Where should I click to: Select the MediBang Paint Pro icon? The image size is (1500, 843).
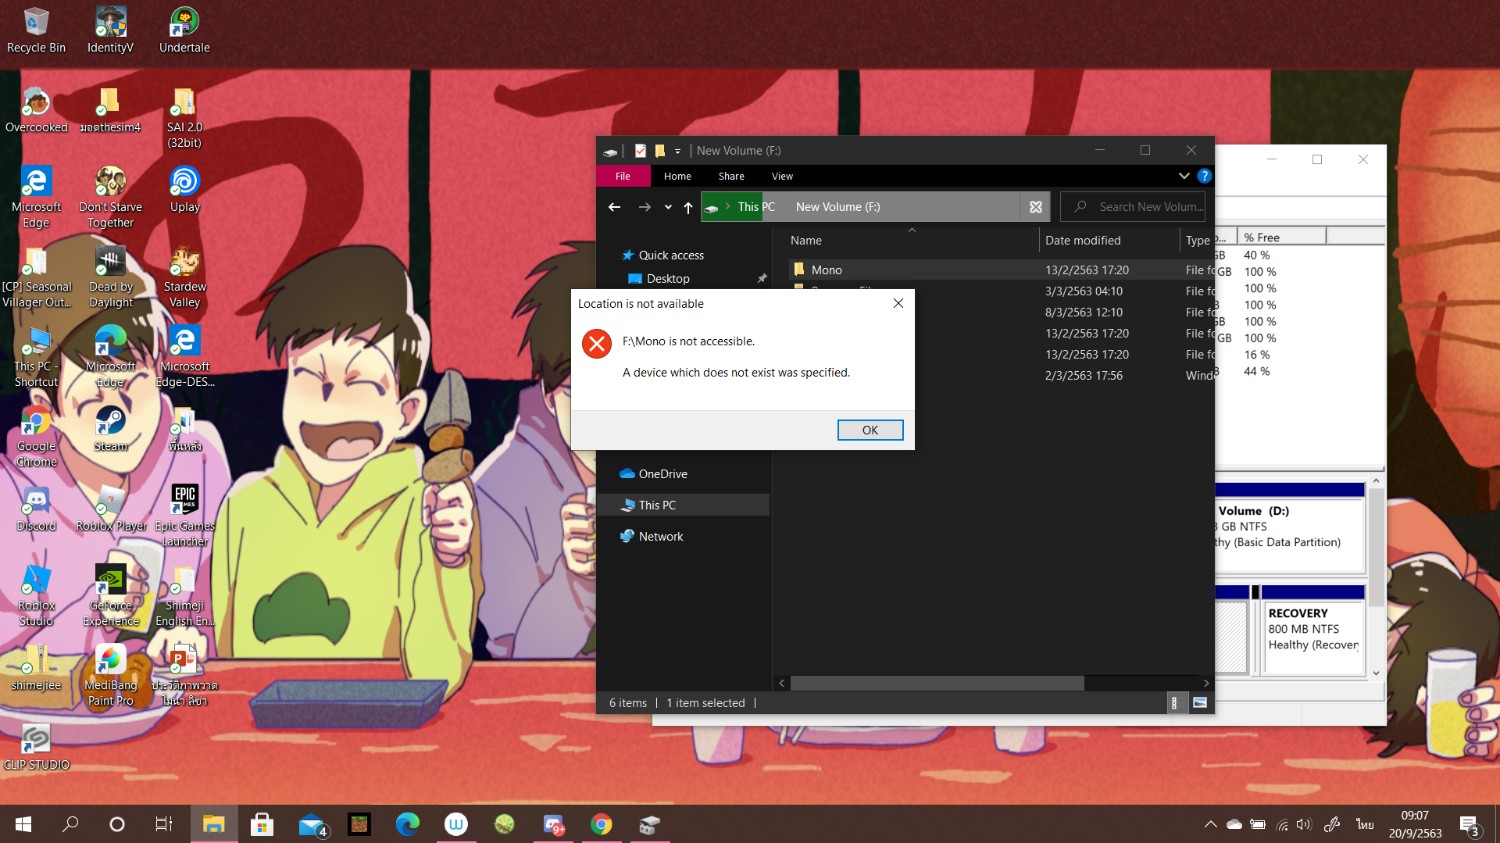point(110,676)
